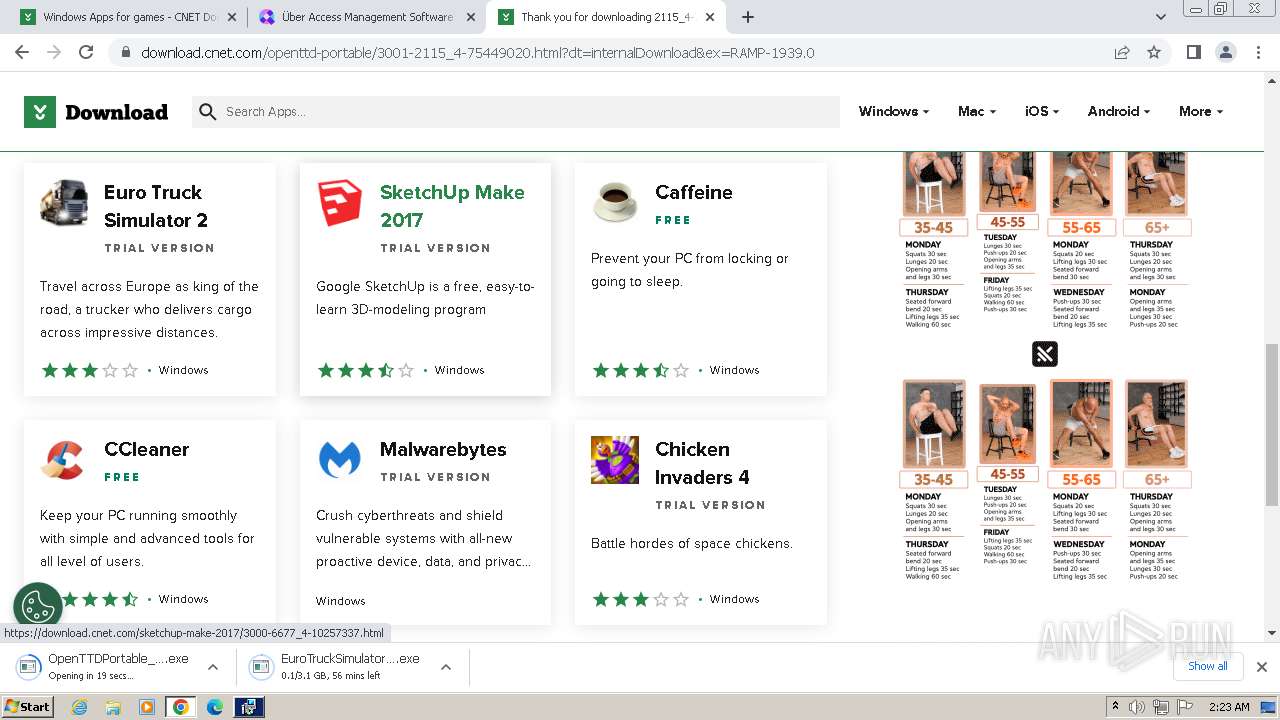Open the Chrome profile avatar
This screenshot has width=1280, height=720.
pos(1226,52)
